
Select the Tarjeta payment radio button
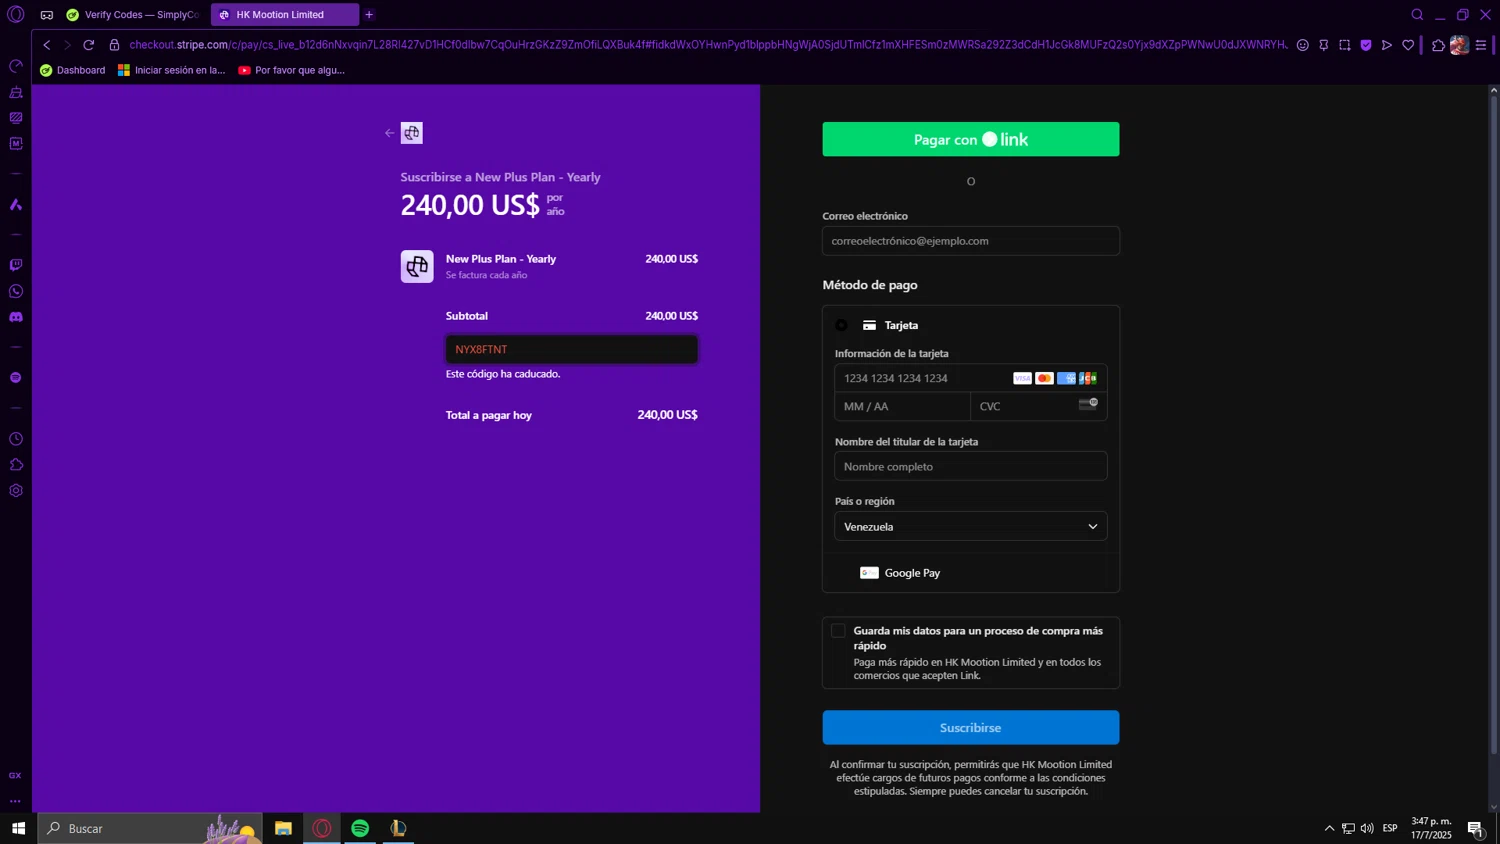click(841, 325)
